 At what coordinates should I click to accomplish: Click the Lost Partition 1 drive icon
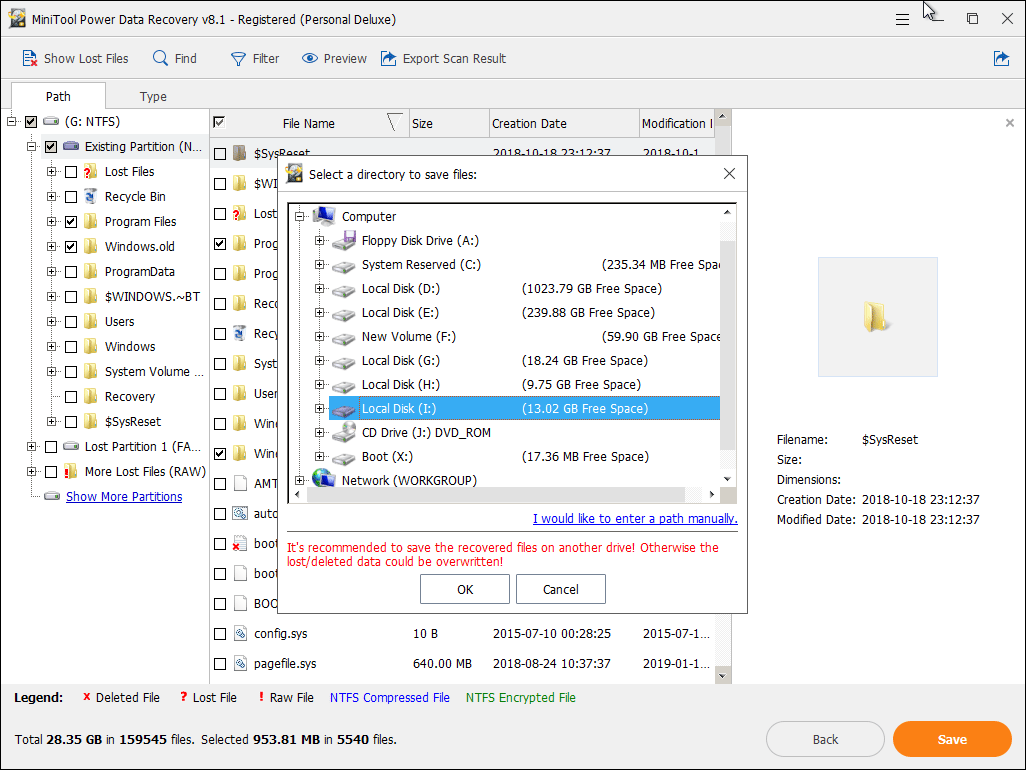click(x=71, y=446)
